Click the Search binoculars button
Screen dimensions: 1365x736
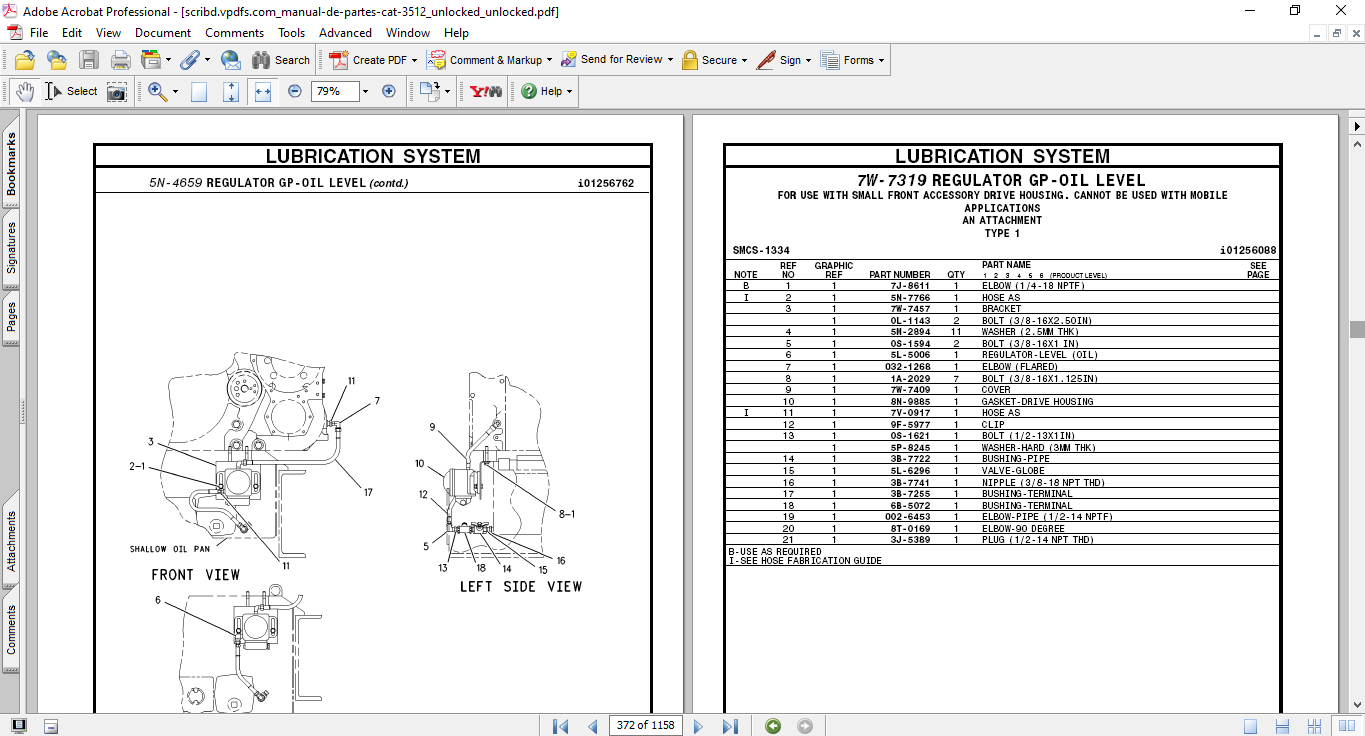281,60
